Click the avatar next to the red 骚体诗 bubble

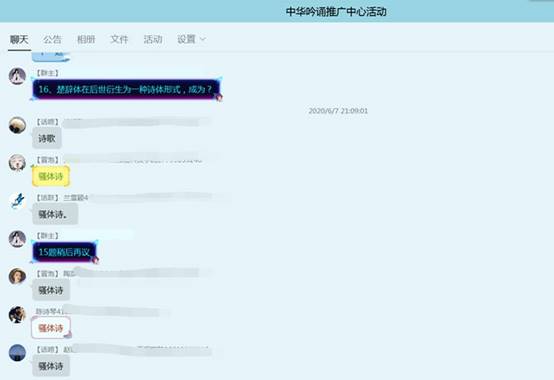tap(17, 314)
